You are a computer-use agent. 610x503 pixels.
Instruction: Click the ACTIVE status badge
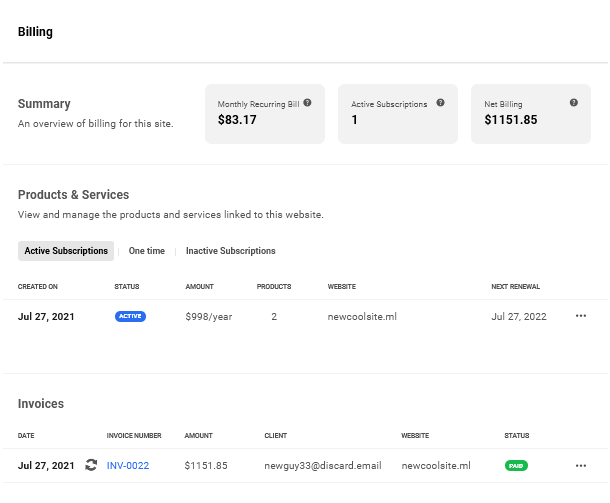point(130,316)
